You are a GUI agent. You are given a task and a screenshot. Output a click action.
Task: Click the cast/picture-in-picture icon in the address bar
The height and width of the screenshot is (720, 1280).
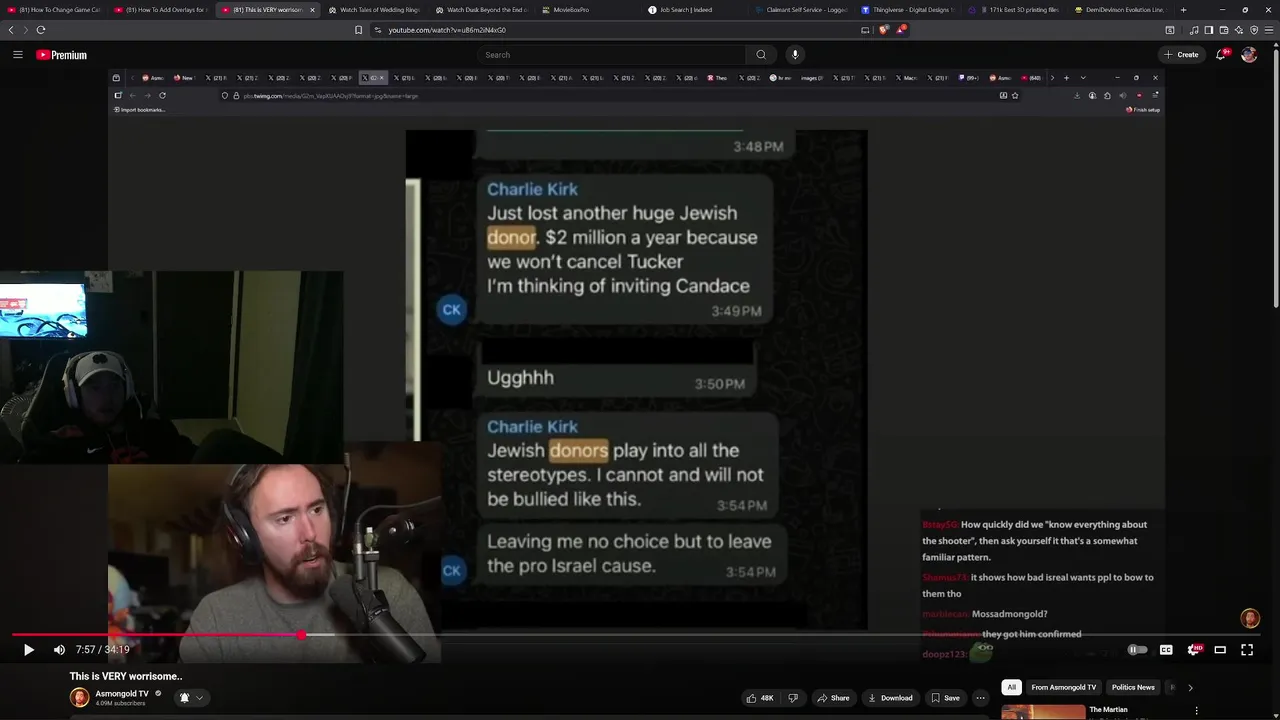click(x=865, y=30)
